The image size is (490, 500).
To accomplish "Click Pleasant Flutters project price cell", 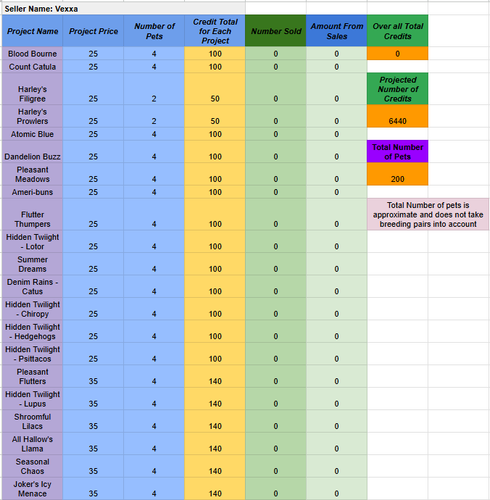I will point(93,376).
